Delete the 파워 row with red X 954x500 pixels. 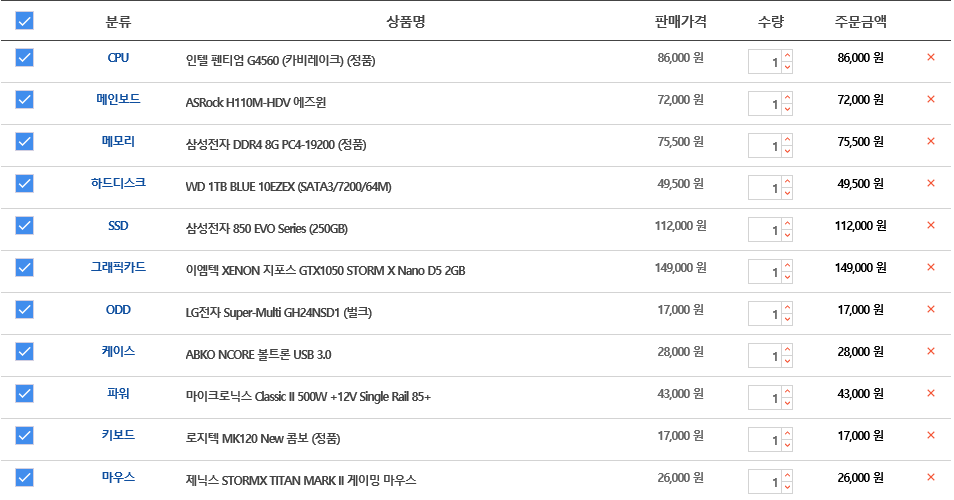pyautogui.click(x=930, y=393)
